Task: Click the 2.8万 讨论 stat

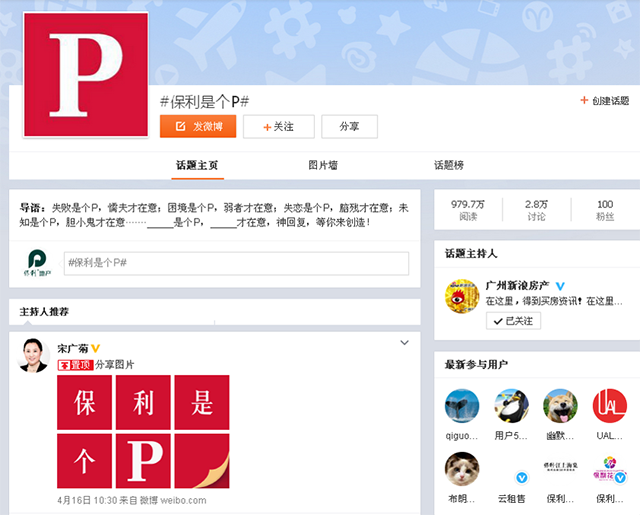Action: 536,210
